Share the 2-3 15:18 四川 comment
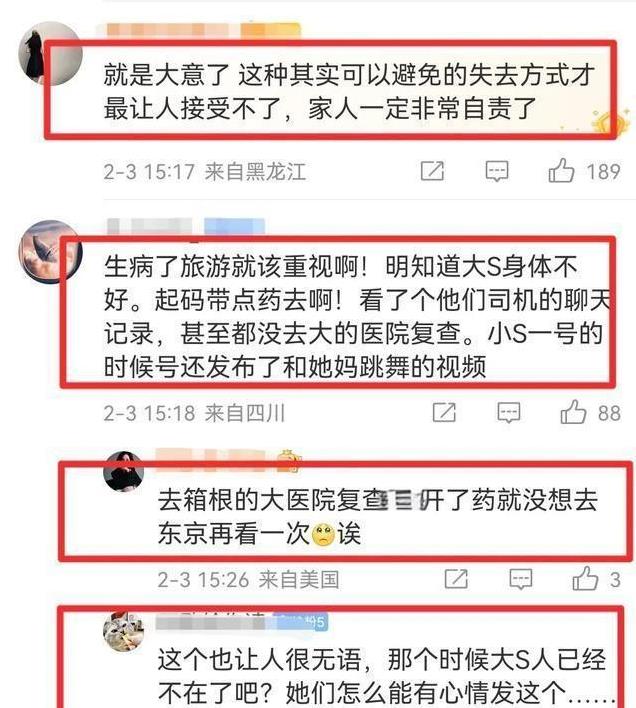The height and width of the screenshot is (708, 636). click(444, 412)
